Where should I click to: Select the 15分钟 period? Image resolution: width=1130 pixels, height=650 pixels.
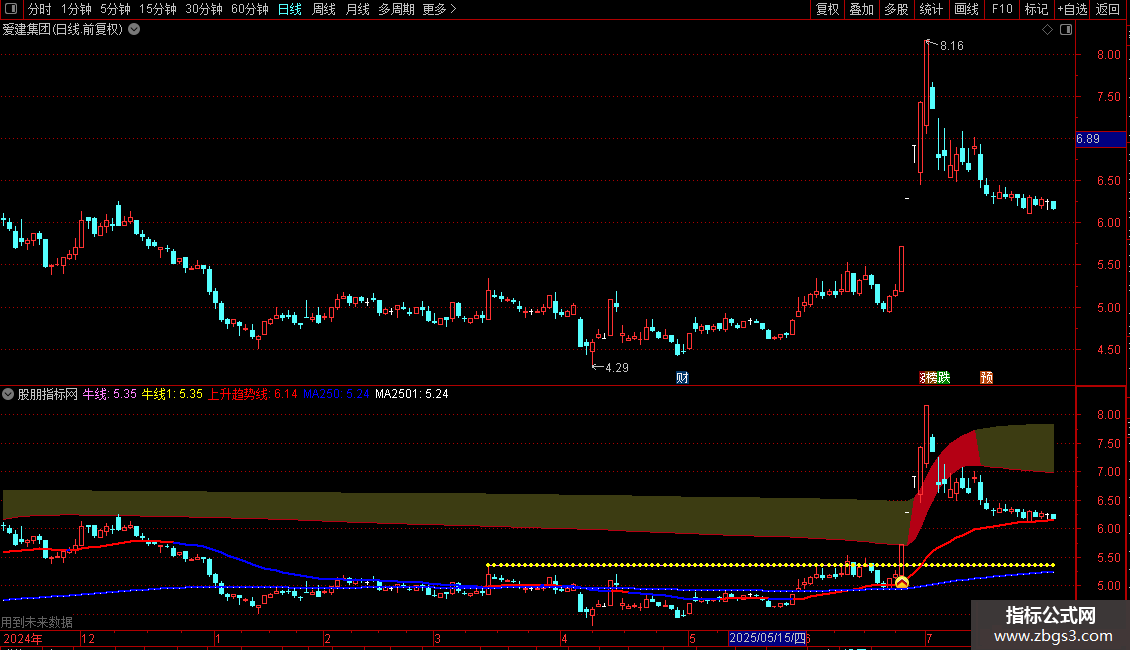(158, 9)
